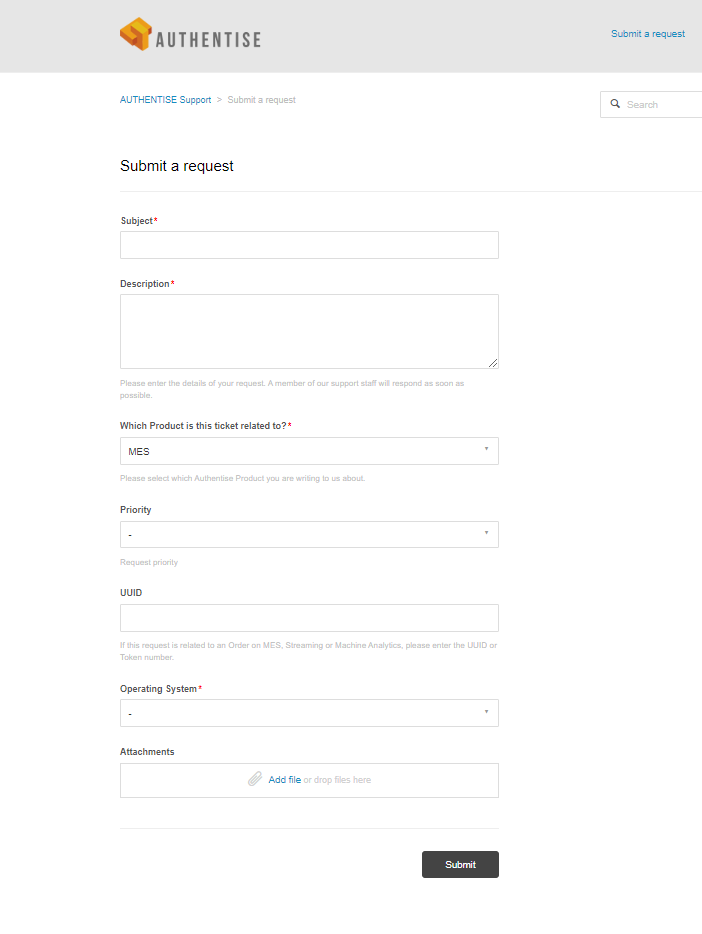The image size is (702, 934).
Task: Click the search magnifier icon
Action: coord(616,104)
